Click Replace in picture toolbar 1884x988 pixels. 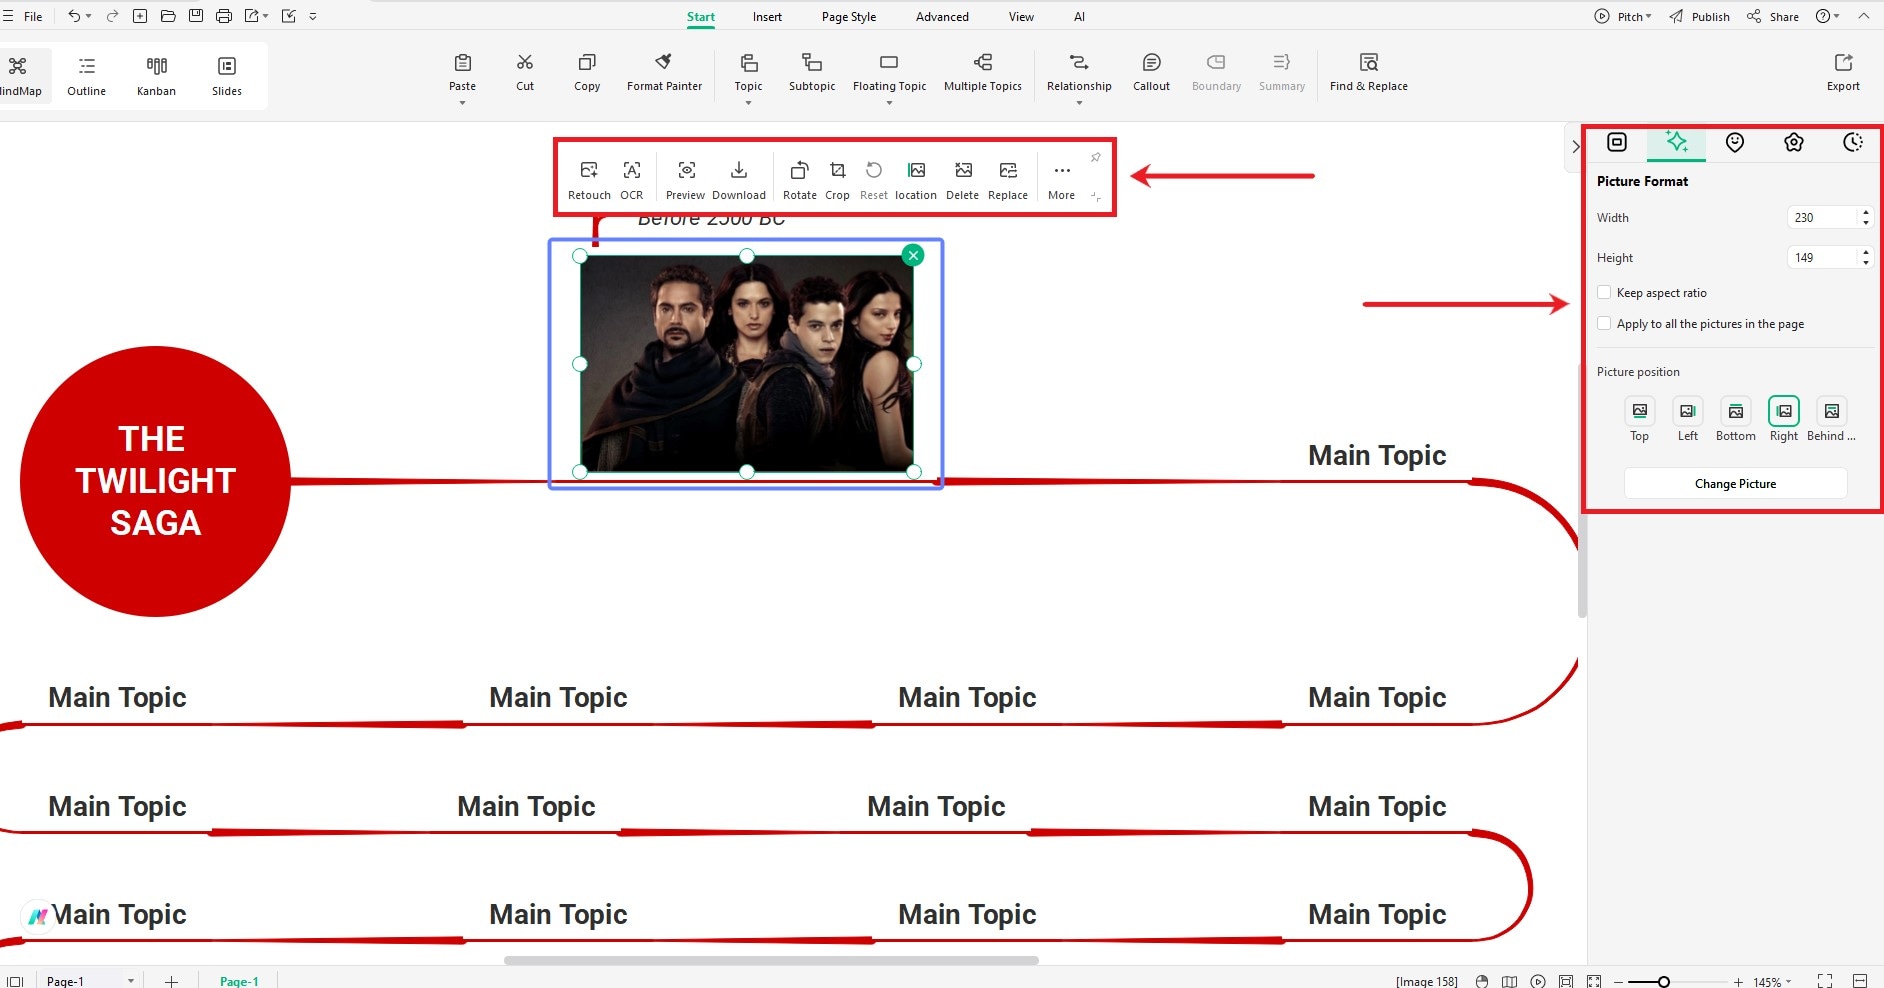point(1008,180)
